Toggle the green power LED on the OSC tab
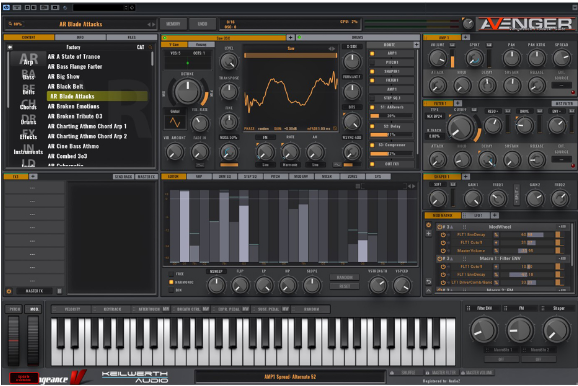 pyautogui.click(x=164, y=38)
